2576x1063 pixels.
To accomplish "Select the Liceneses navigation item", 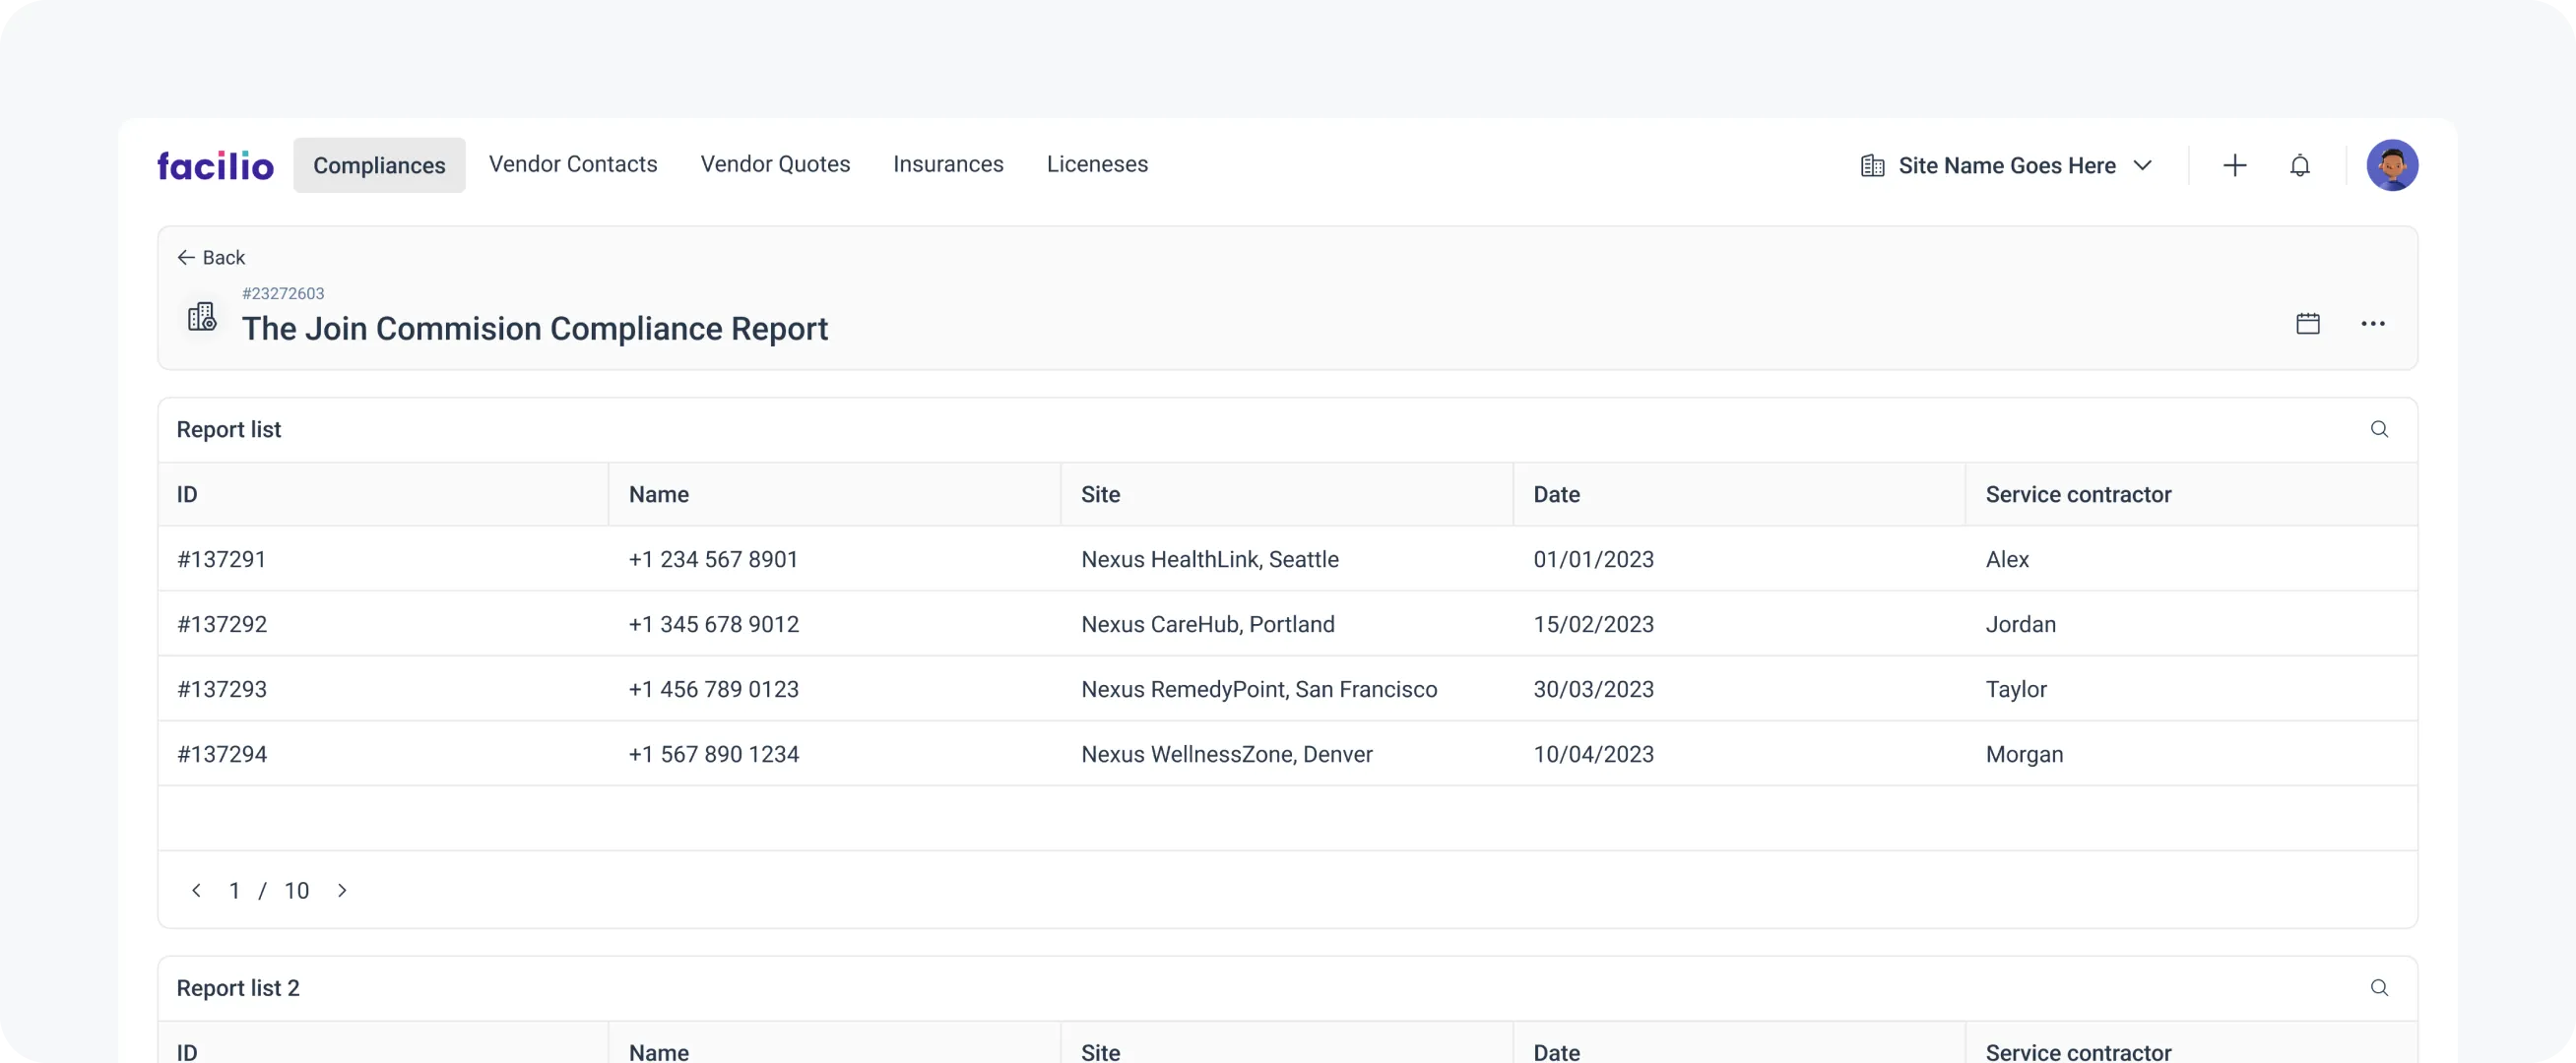I will [1097, 164].
